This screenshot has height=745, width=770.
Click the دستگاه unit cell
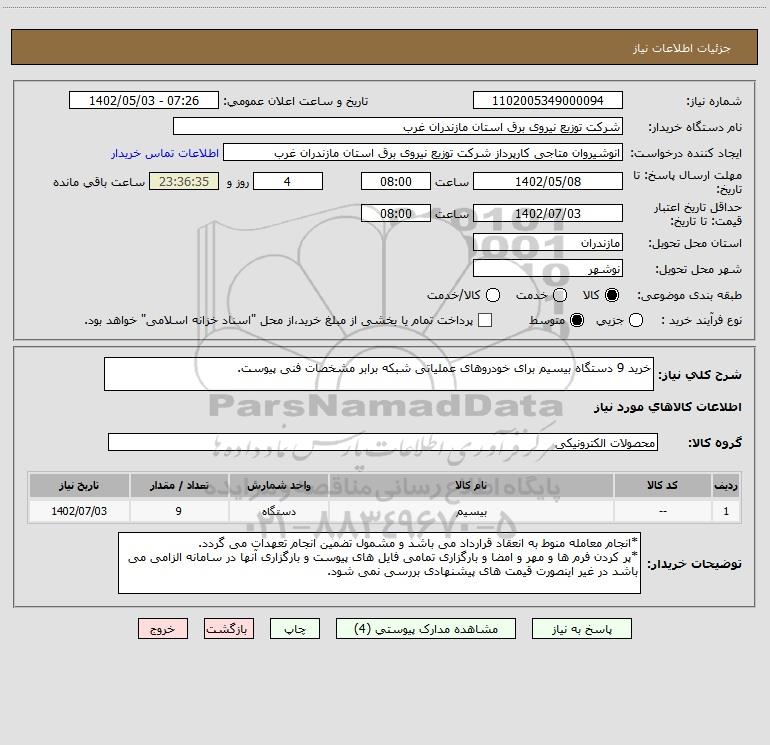pos(278,511)
